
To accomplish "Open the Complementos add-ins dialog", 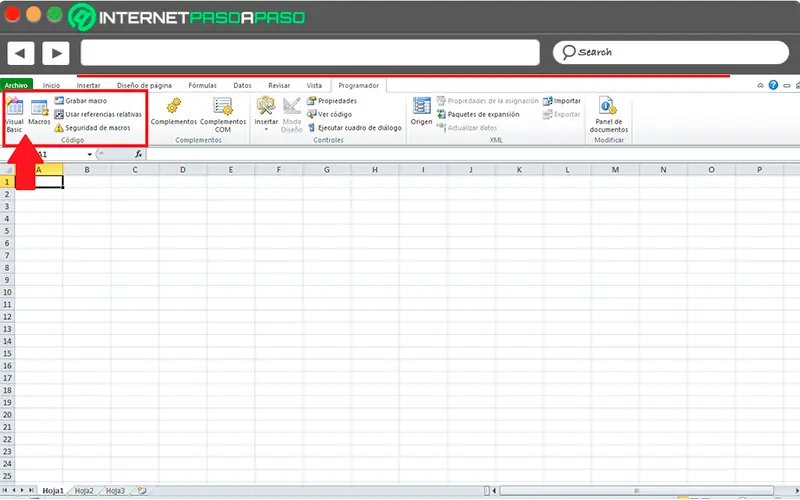I will [173, 111].
